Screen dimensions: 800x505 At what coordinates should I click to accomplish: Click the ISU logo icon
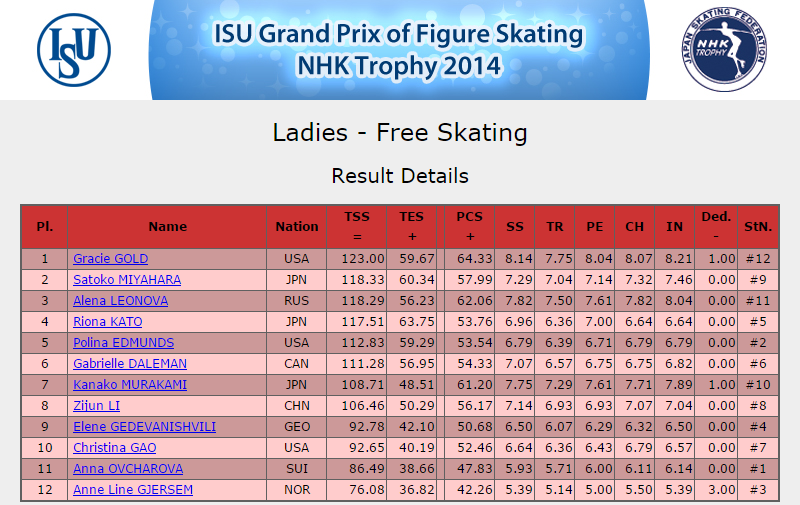tap(74, 49)
